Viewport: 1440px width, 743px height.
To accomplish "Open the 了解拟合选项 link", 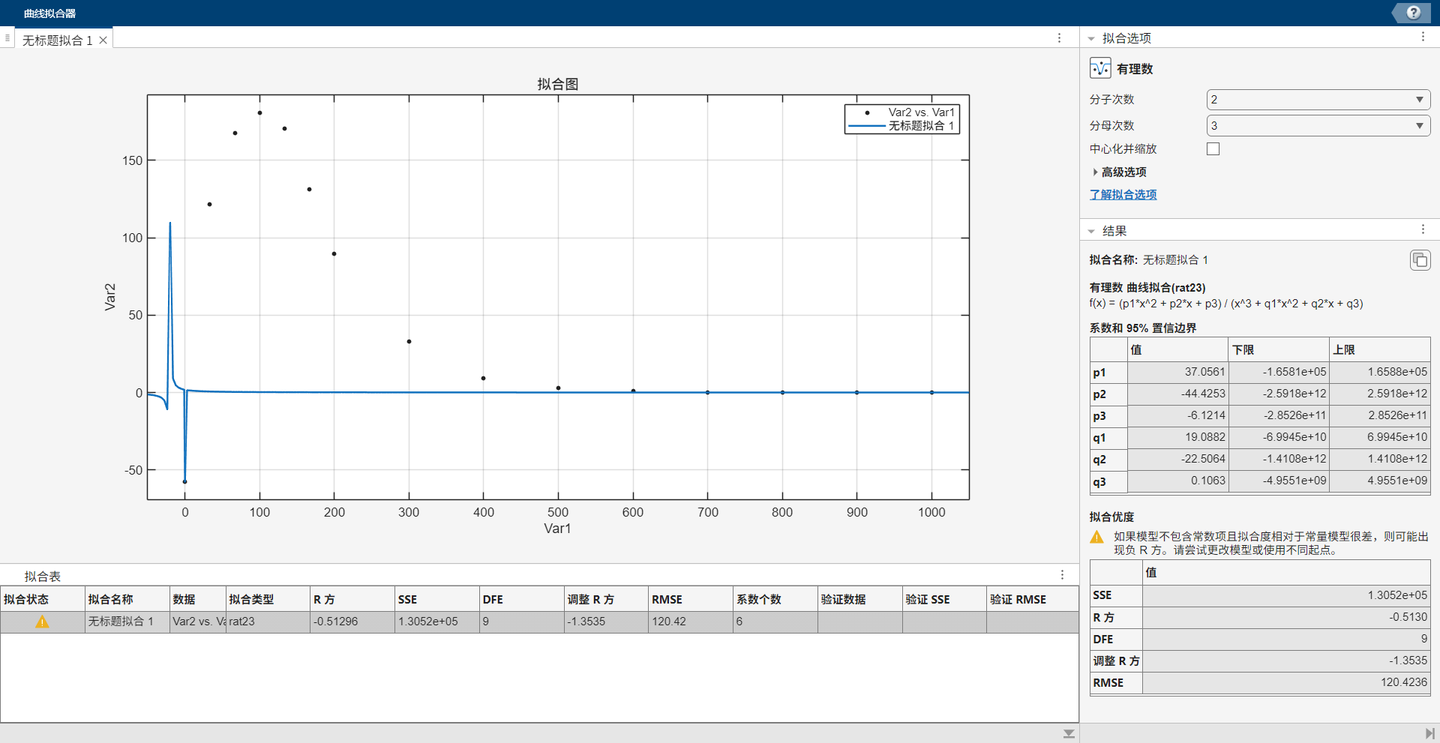I will click(x=1123, y=195).
